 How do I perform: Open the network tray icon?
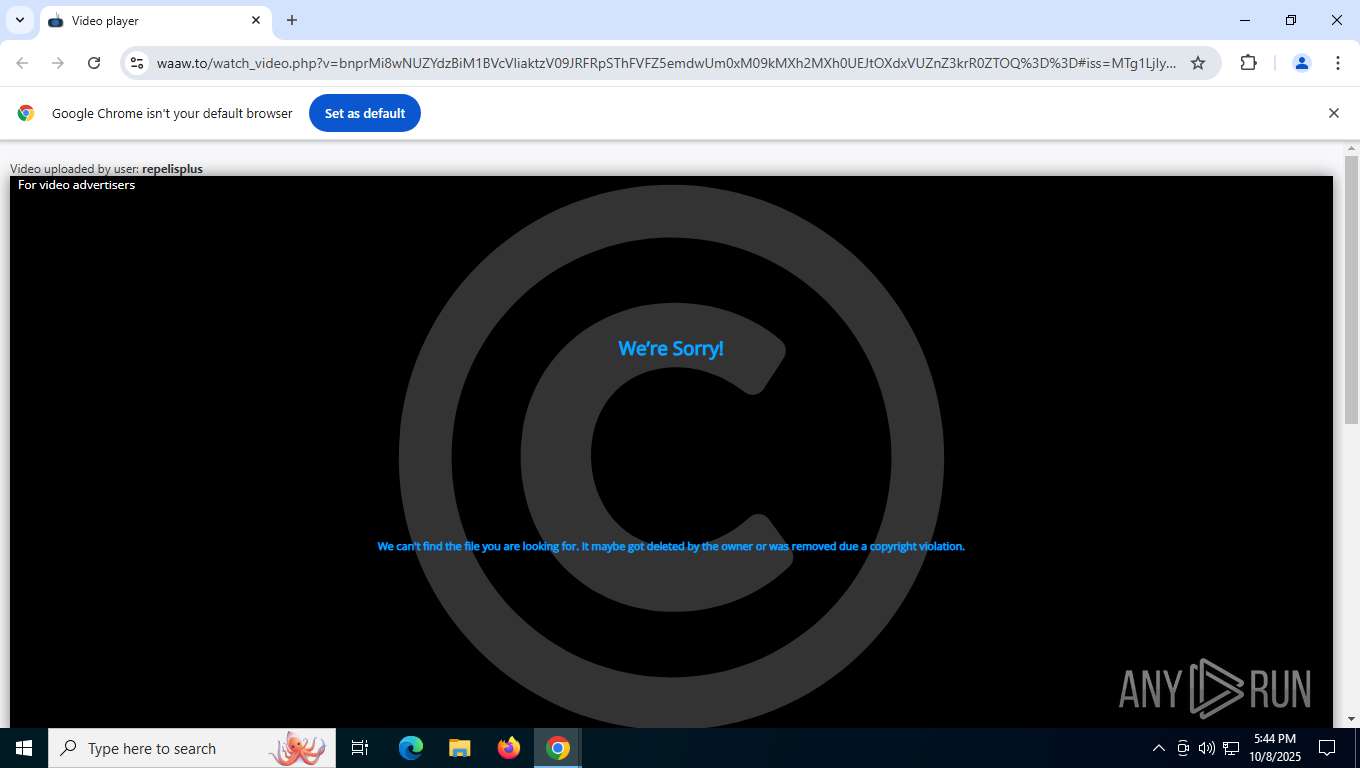point(1231,748)
